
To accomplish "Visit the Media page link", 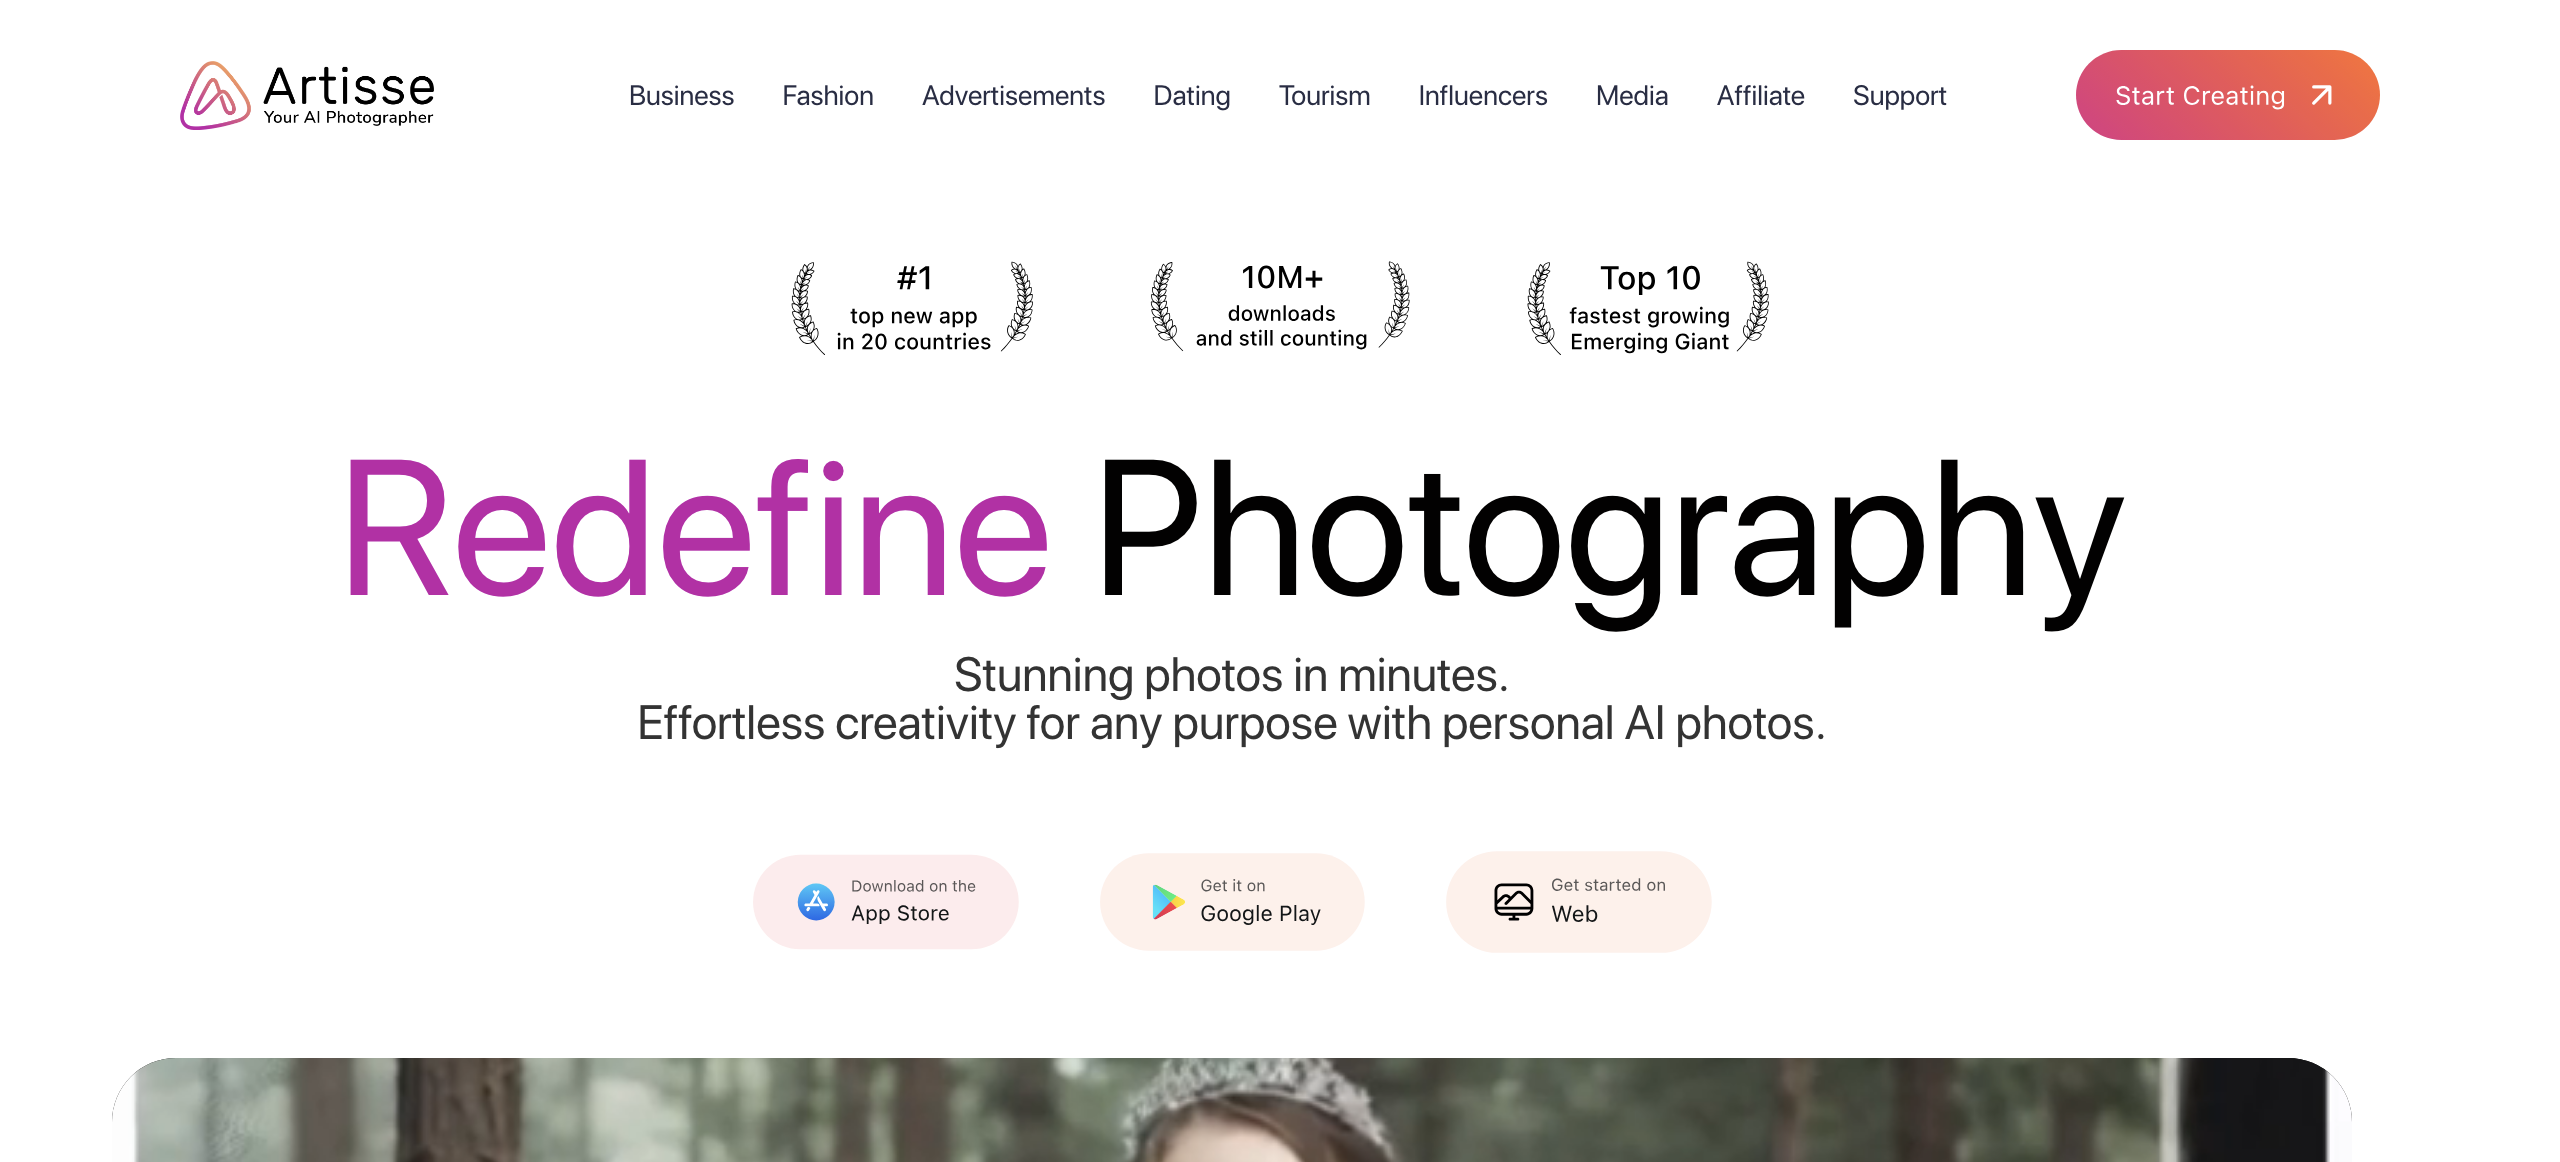I will pos(1631,96).
